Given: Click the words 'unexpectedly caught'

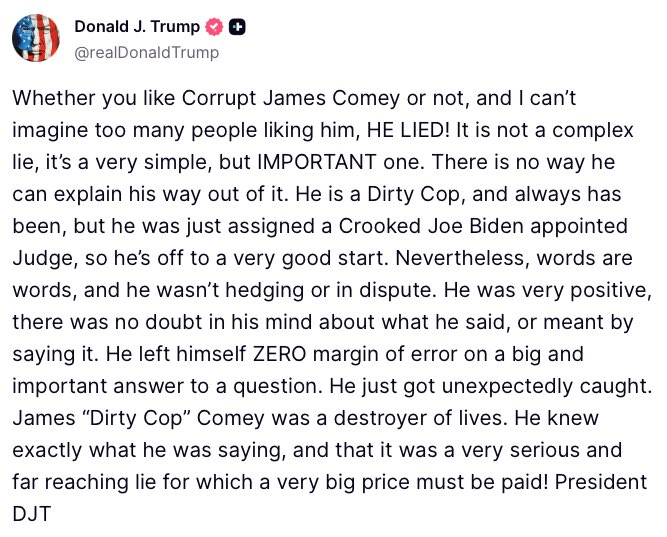Looking at the screenshot, I should click(547, 387).
